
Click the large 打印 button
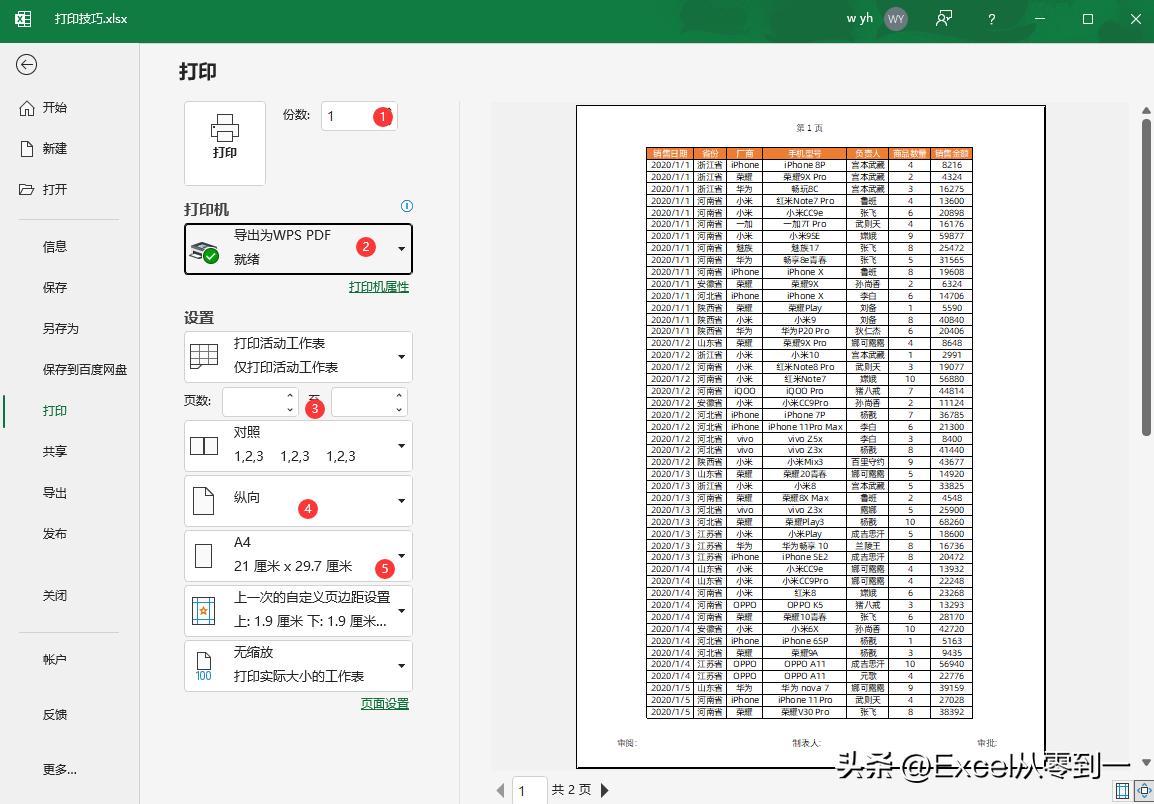(224, 142)
